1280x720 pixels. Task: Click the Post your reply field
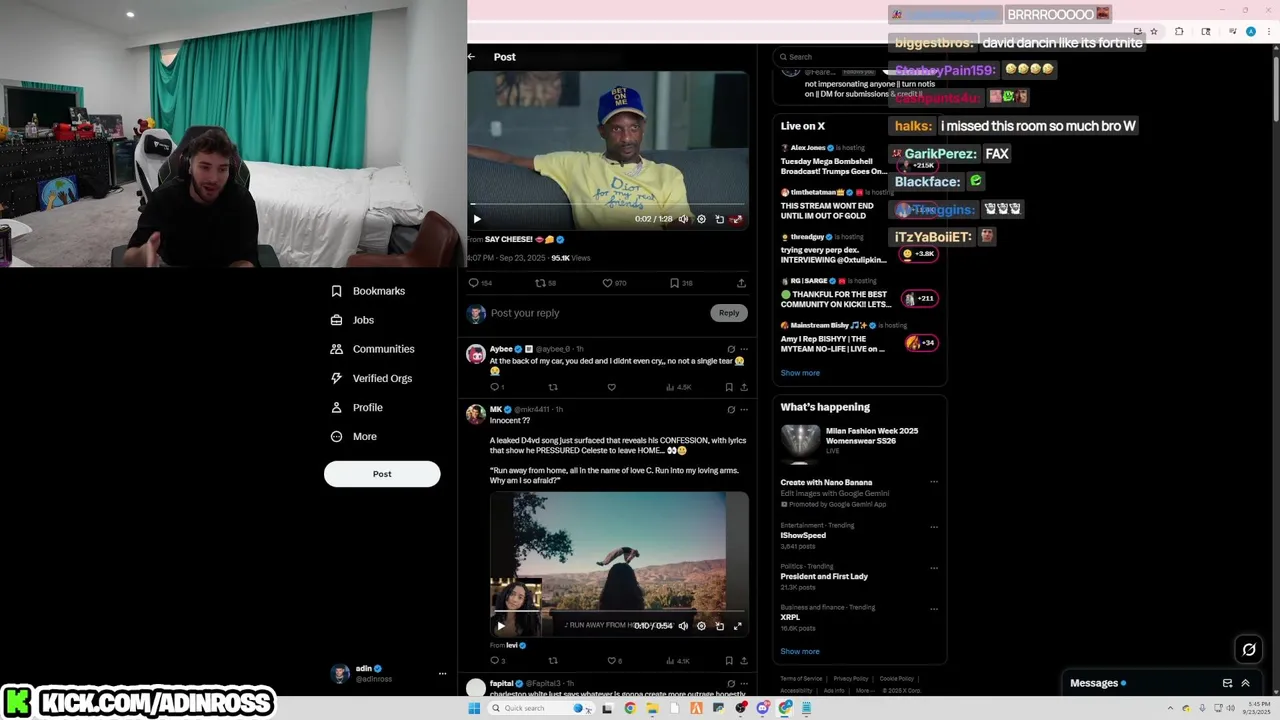[598, 313]
